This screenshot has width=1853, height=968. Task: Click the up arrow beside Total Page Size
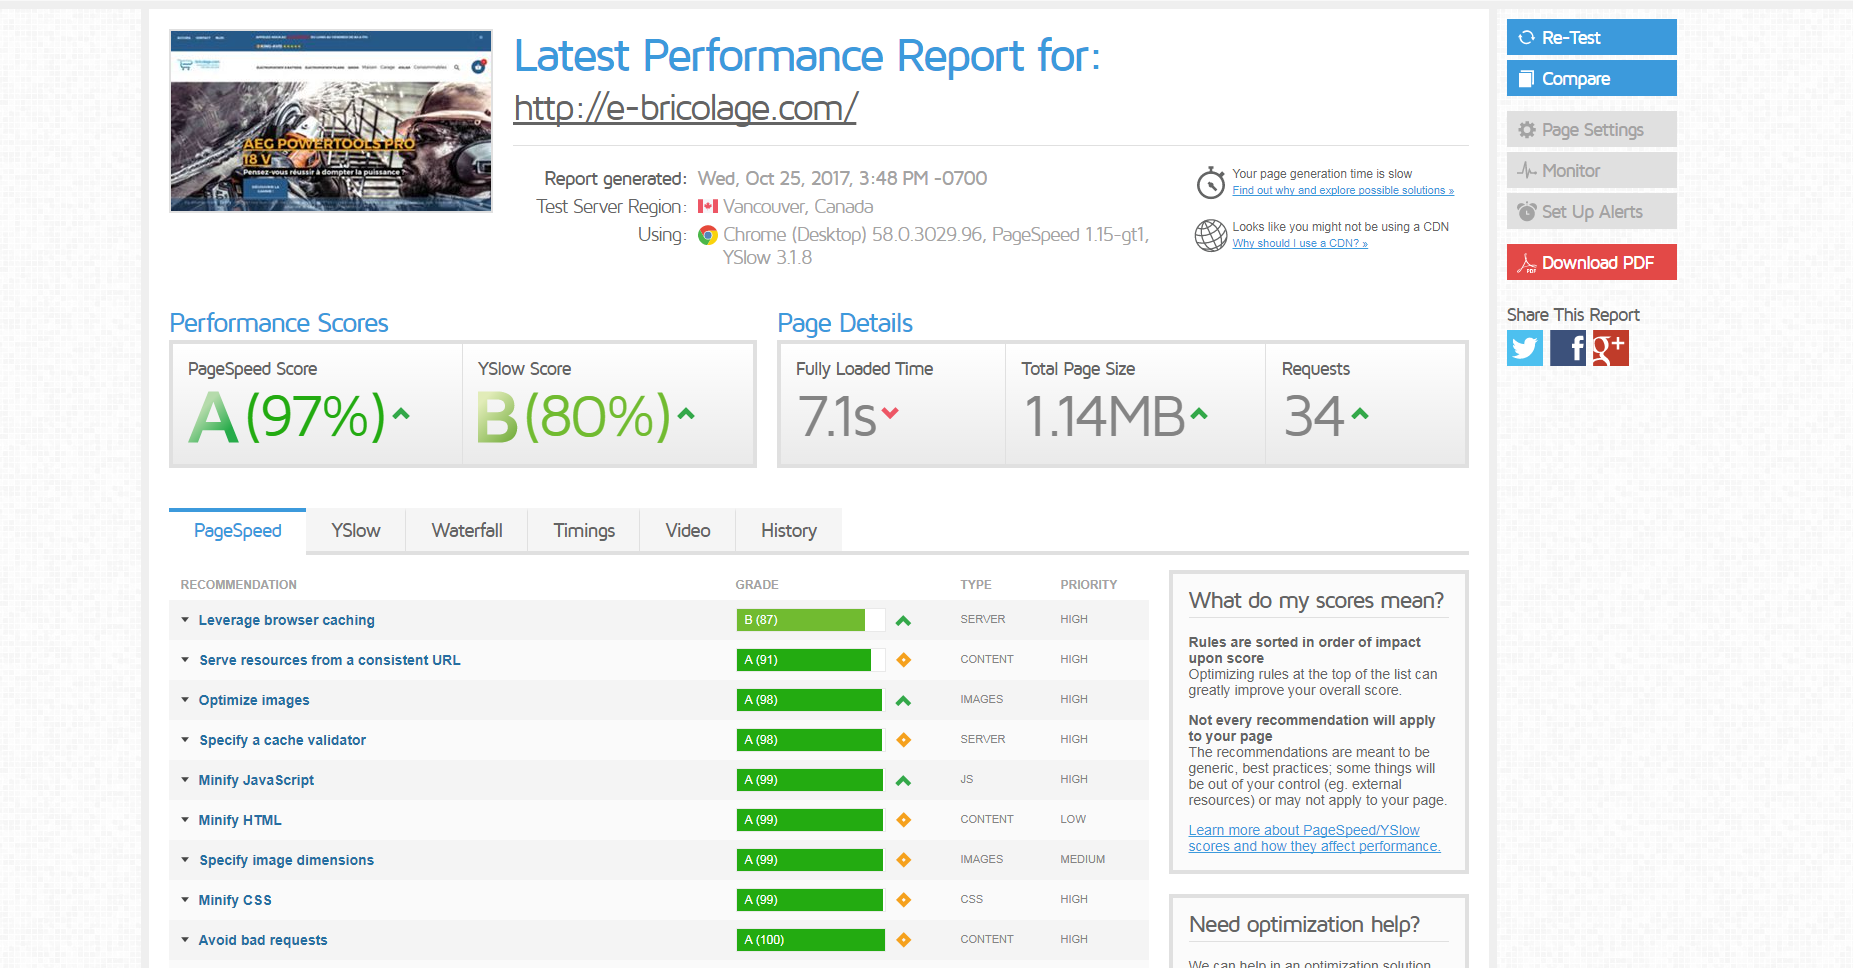(1199, 413)
